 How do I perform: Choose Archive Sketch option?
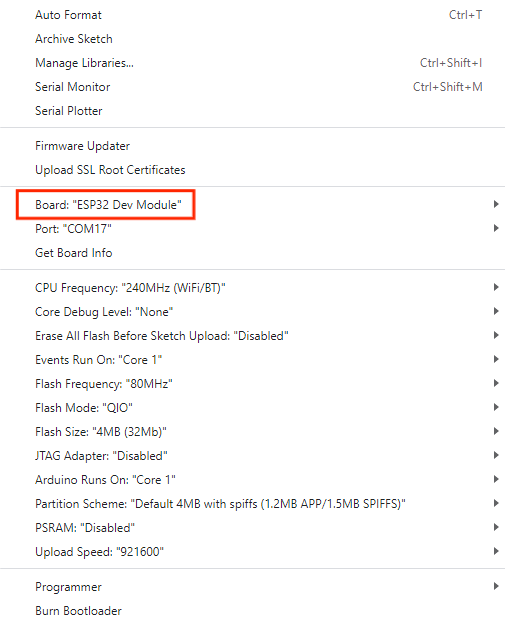253,39
